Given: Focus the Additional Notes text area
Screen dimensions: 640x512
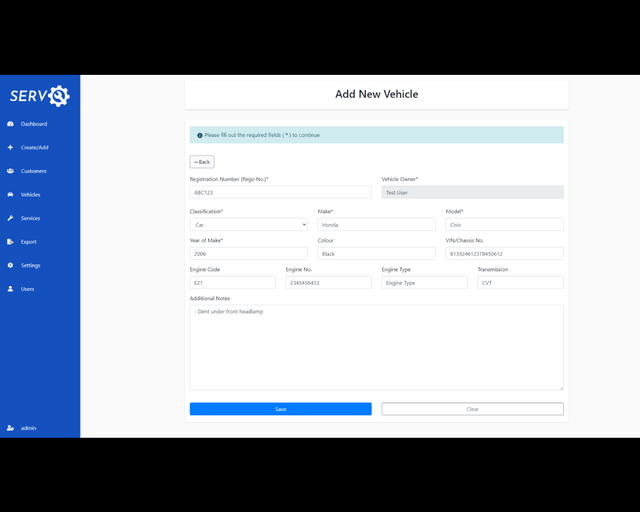Looking at the screenshot, I should tap(376, 347).
